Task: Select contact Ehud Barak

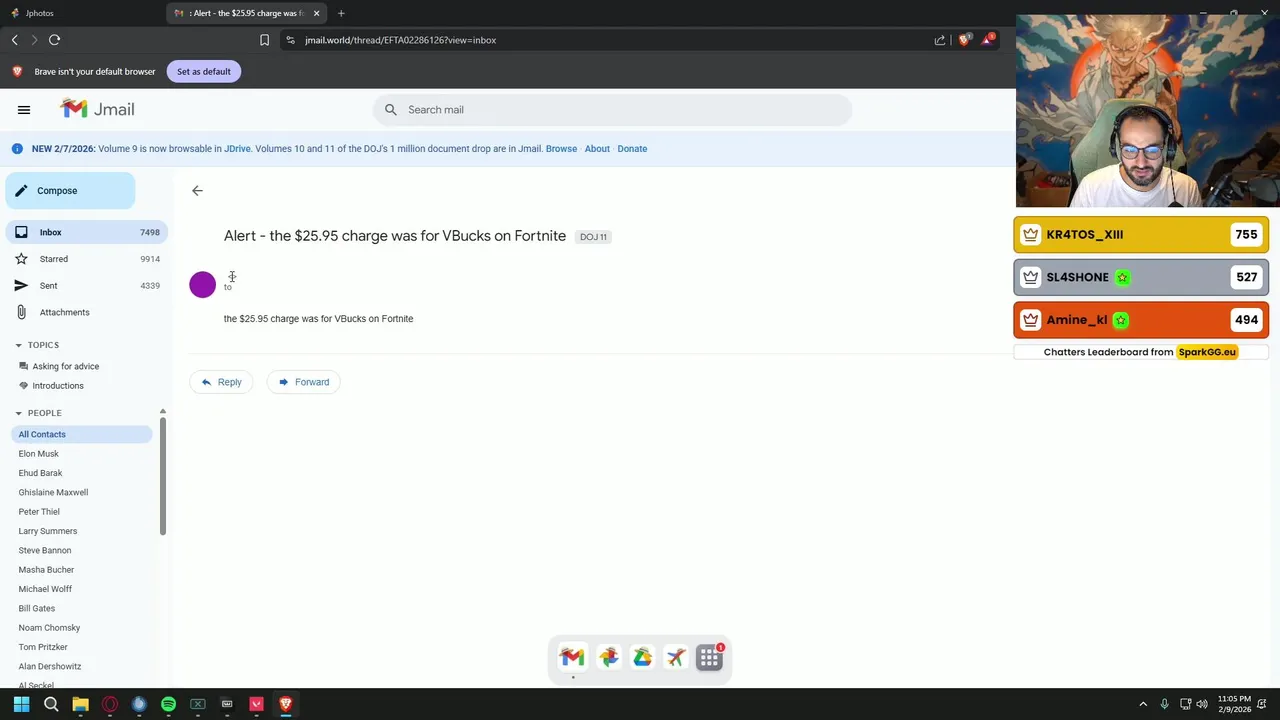Action: pos(40,473)
